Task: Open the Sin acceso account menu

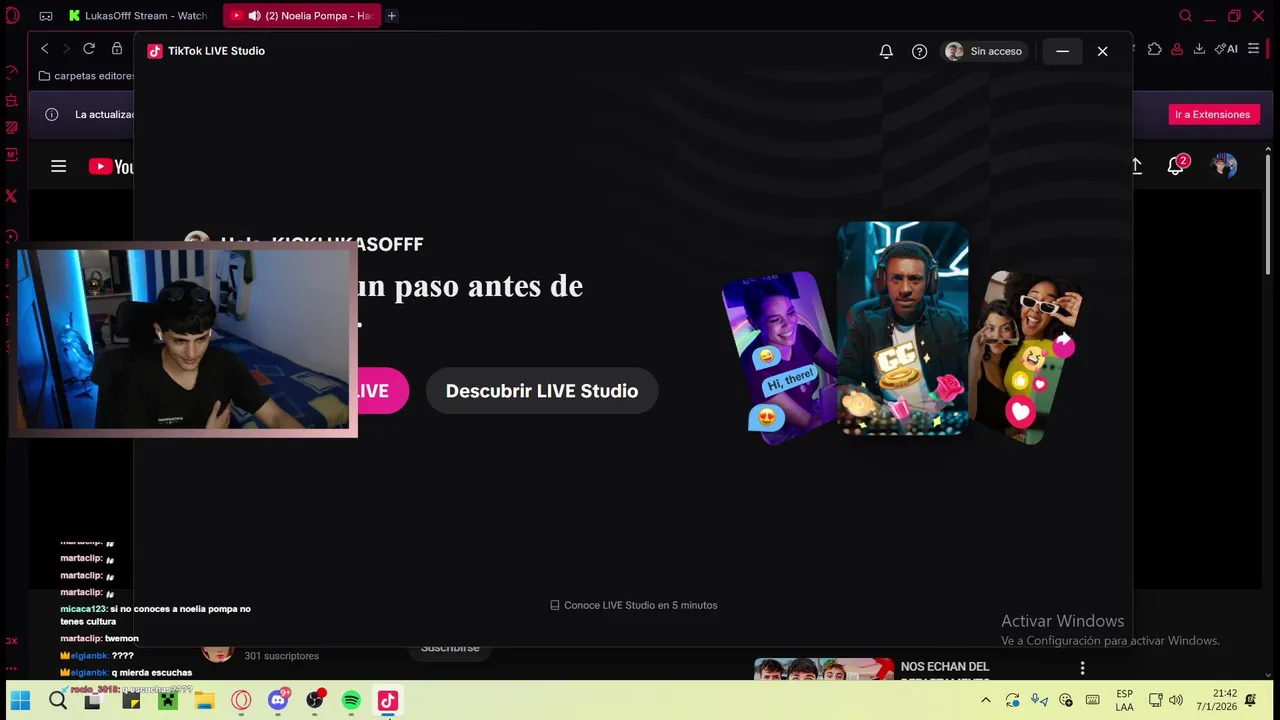Action: (x=985, y=51)
